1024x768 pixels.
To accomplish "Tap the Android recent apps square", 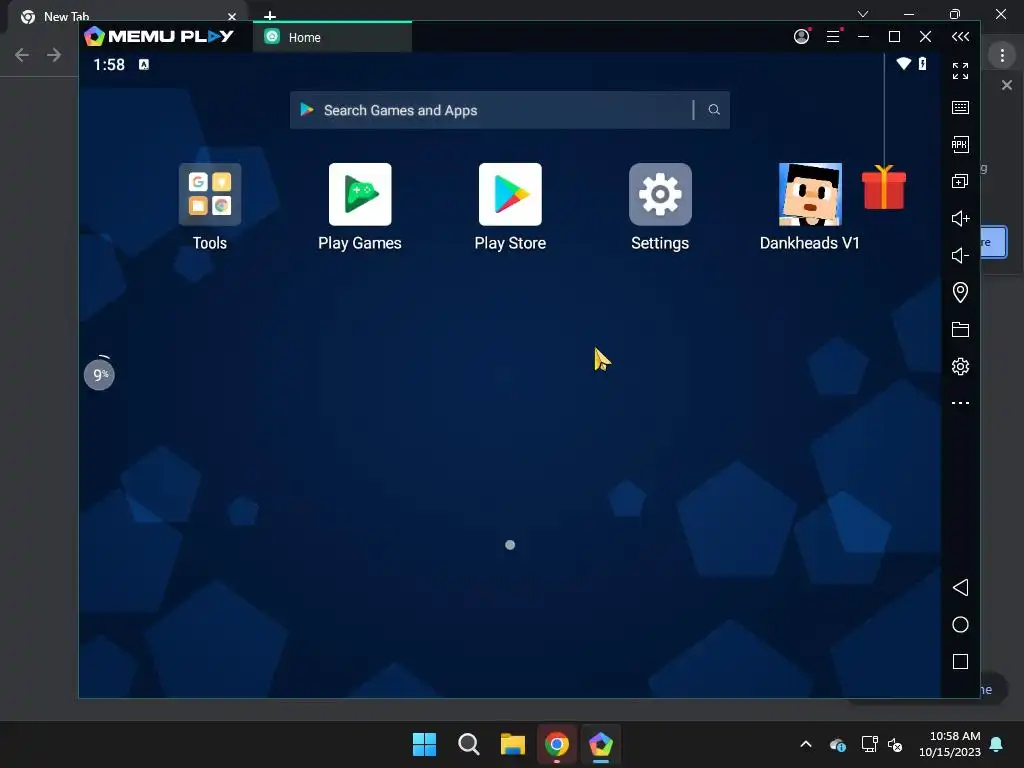I will [960, 662].
